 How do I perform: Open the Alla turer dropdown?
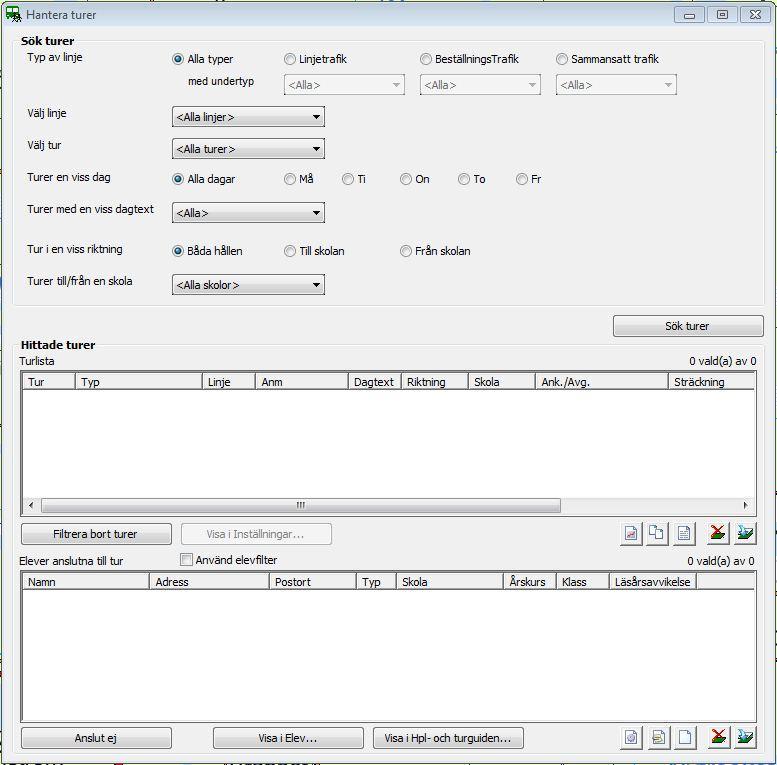coord(248,149)
